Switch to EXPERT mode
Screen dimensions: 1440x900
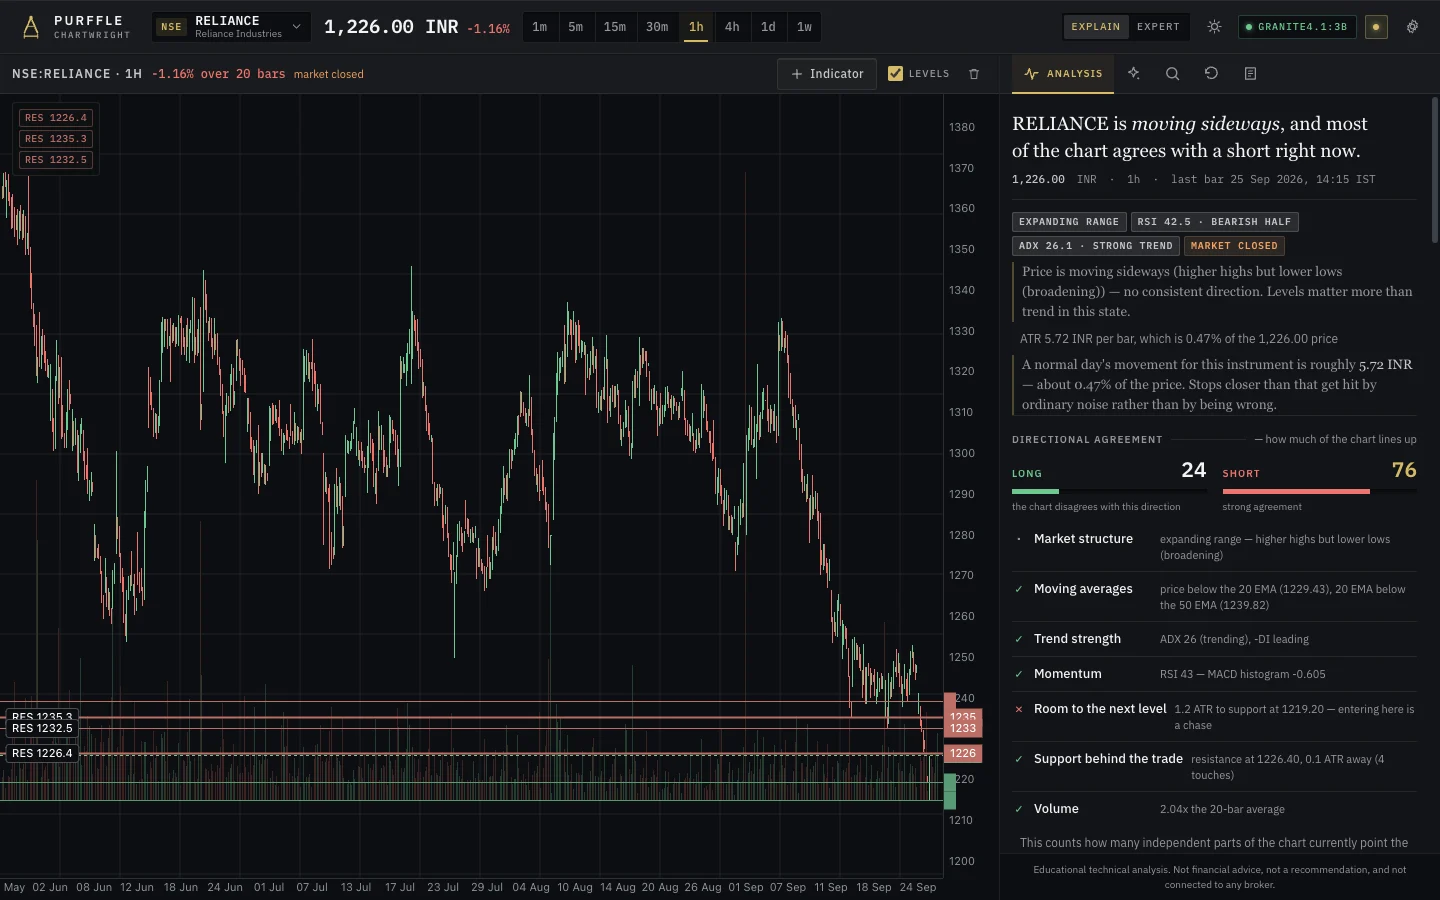(x=1158, y=27)
